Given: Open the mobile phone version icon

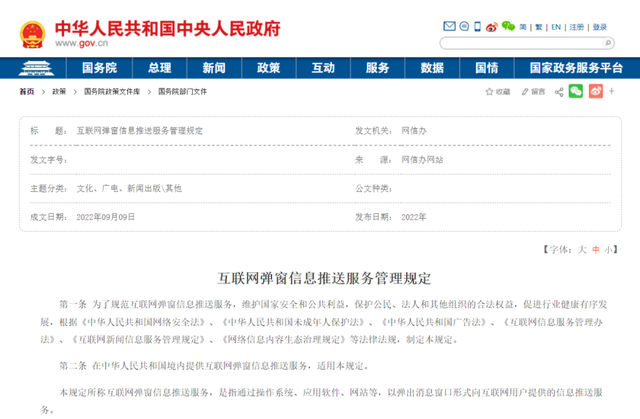Looking at the screenshot, I should click(477, 27).
